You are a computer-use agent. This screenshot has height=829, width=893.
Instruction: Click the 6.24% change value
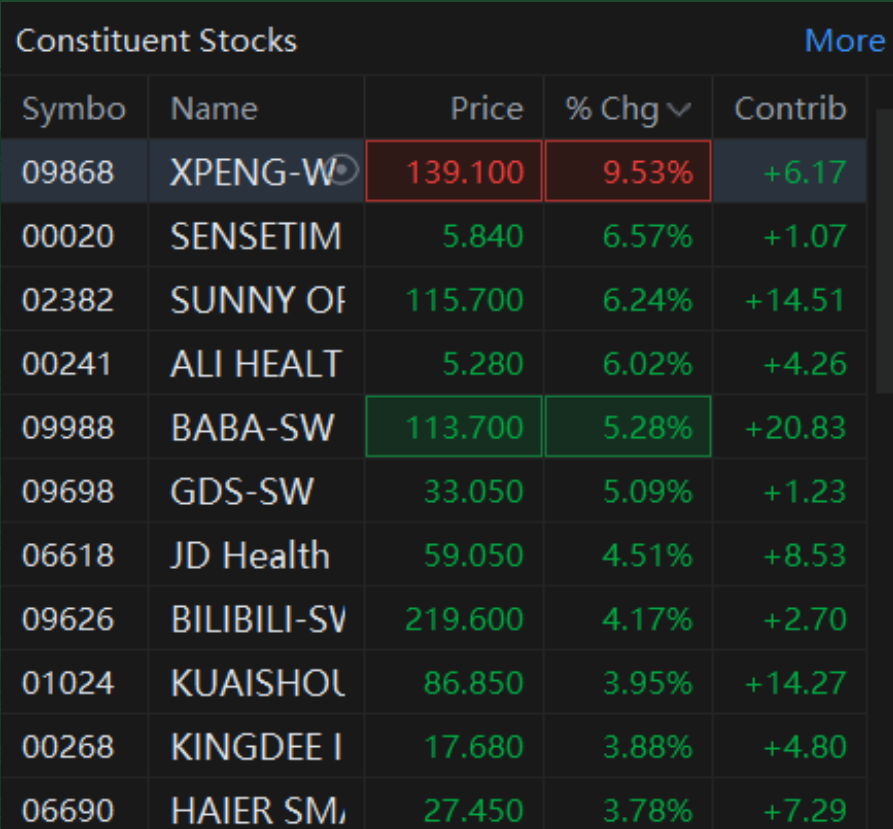pos(648,299)
